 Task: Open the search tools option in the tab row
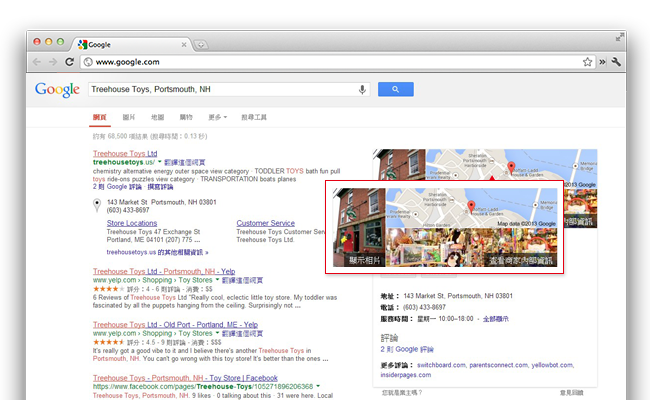(254, 117)
